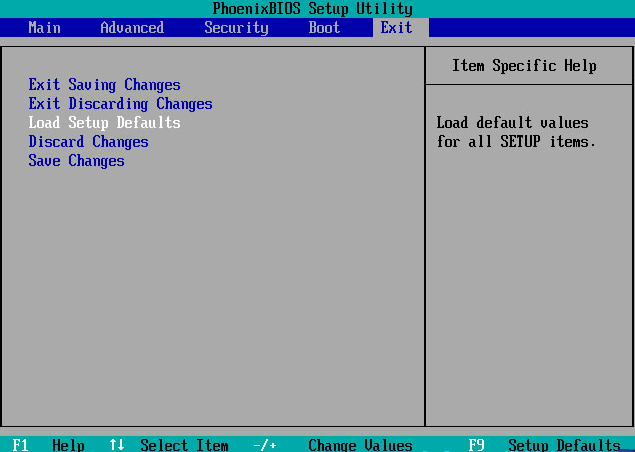Screen dimensions: 635x452
Task: Click the Save Changes option
Action: pyautogui.click(x=76, y=161)
